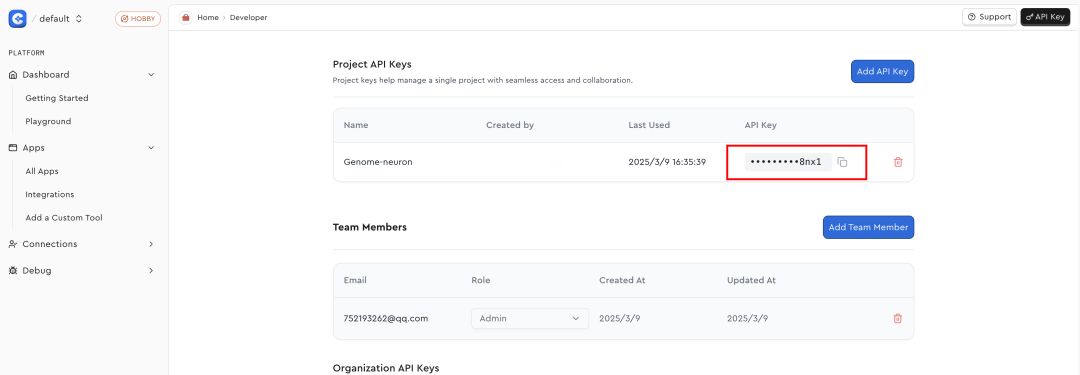Open the Support button
Image resolution: width=1080 pixels, height=375 pixels.
pyautogui.click(x=989, y=17)
